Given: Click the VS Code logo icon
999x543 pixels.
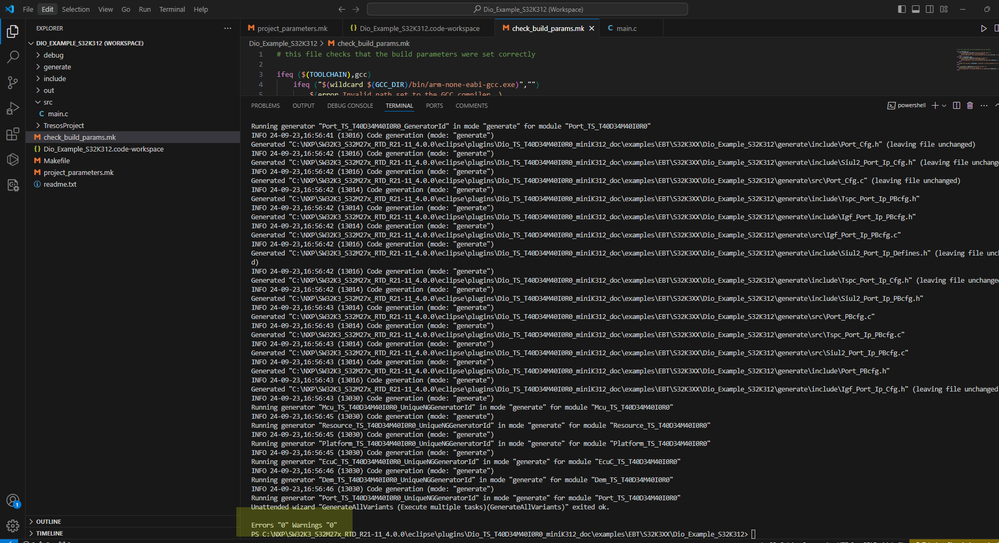Looking at the screenshot, I should (9, 9).
